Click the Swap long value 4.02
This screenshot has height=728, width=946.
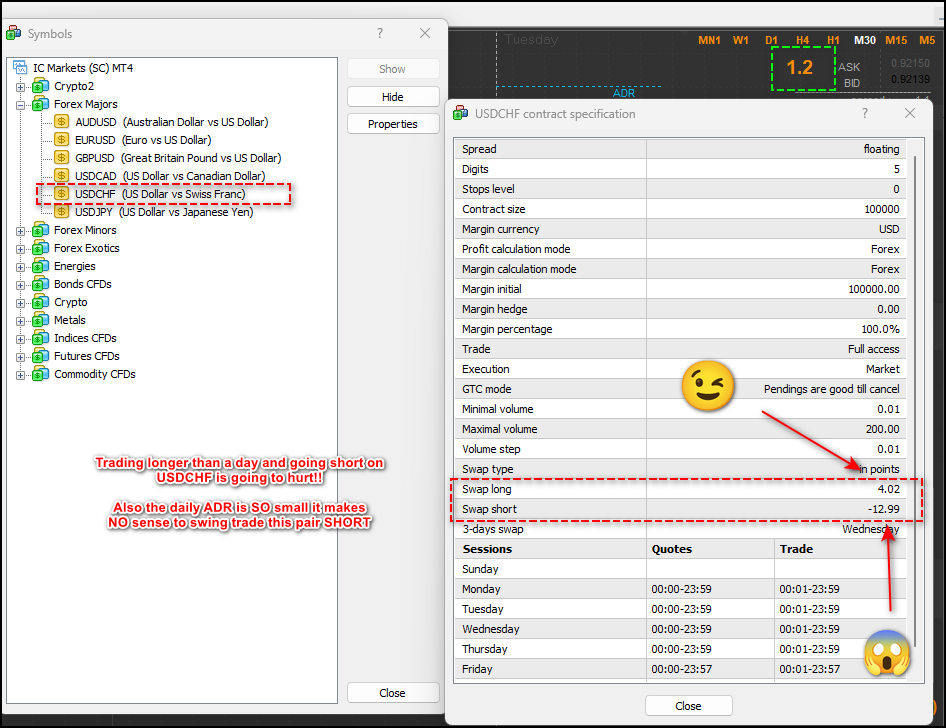[x=889, y=489]
